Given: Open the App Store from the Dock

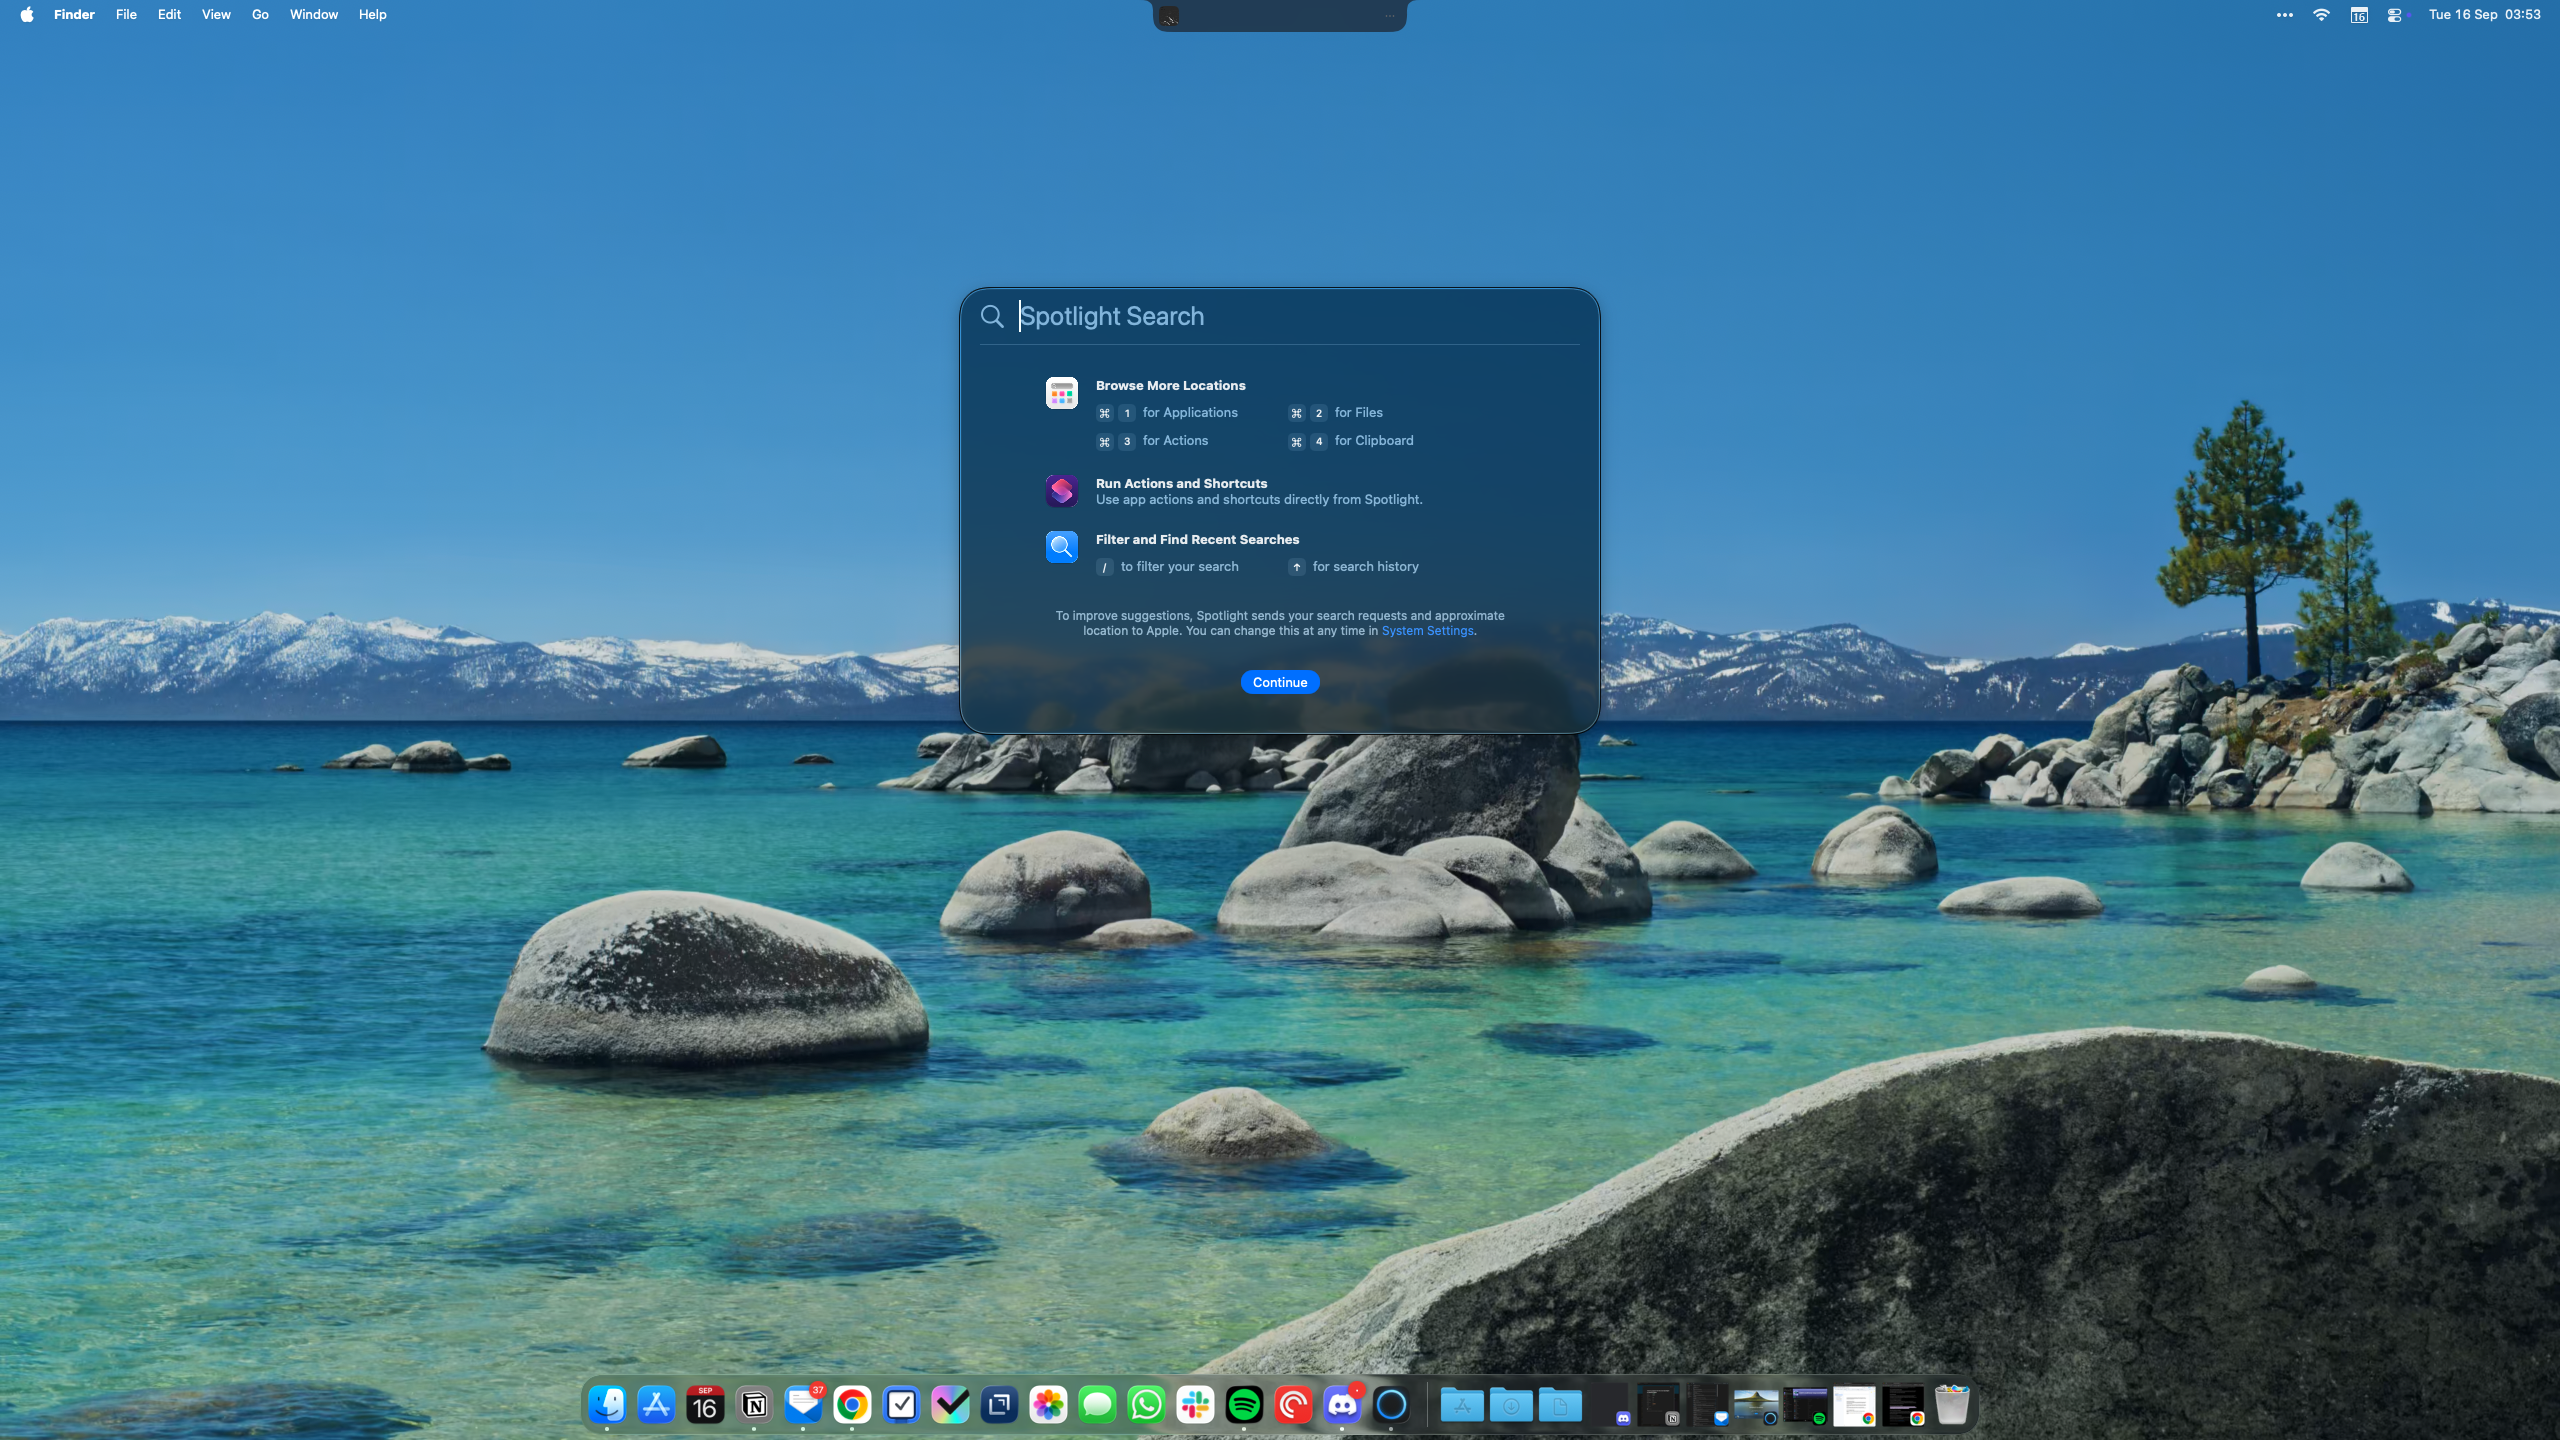Looking at the screenshot, I should (656, 1405).
